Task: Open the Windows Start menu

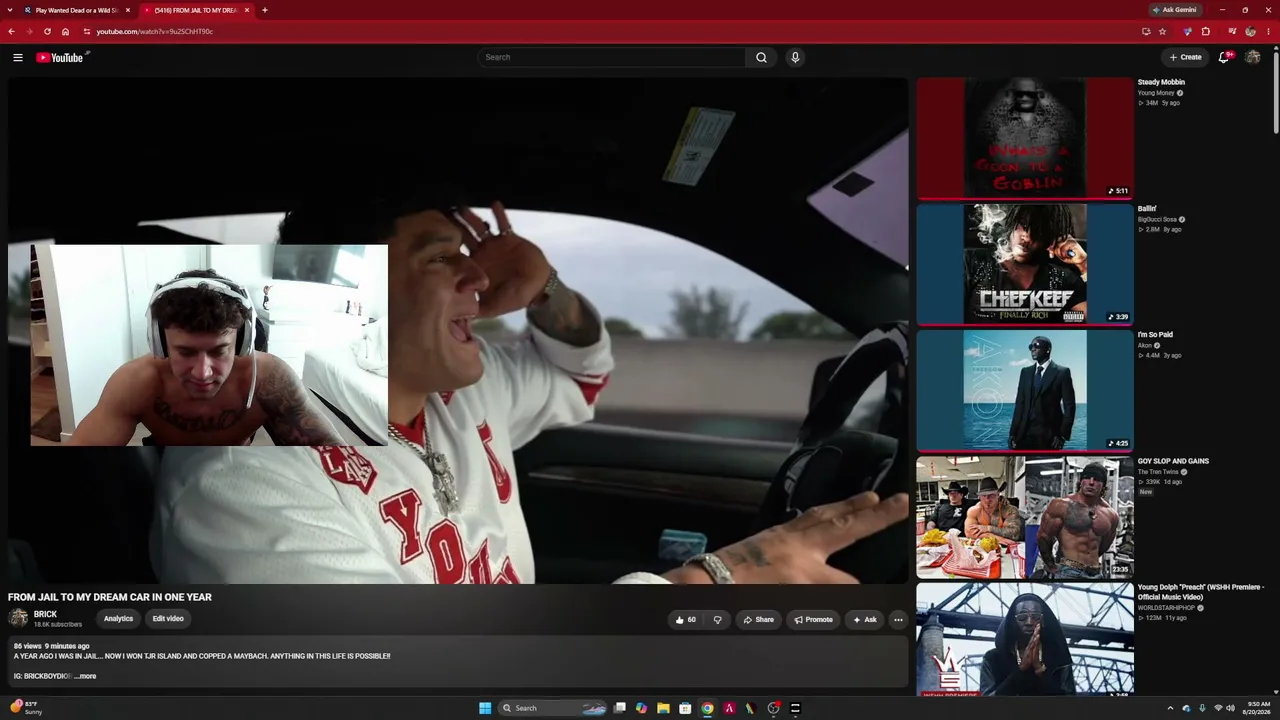Action: [485, 708]
